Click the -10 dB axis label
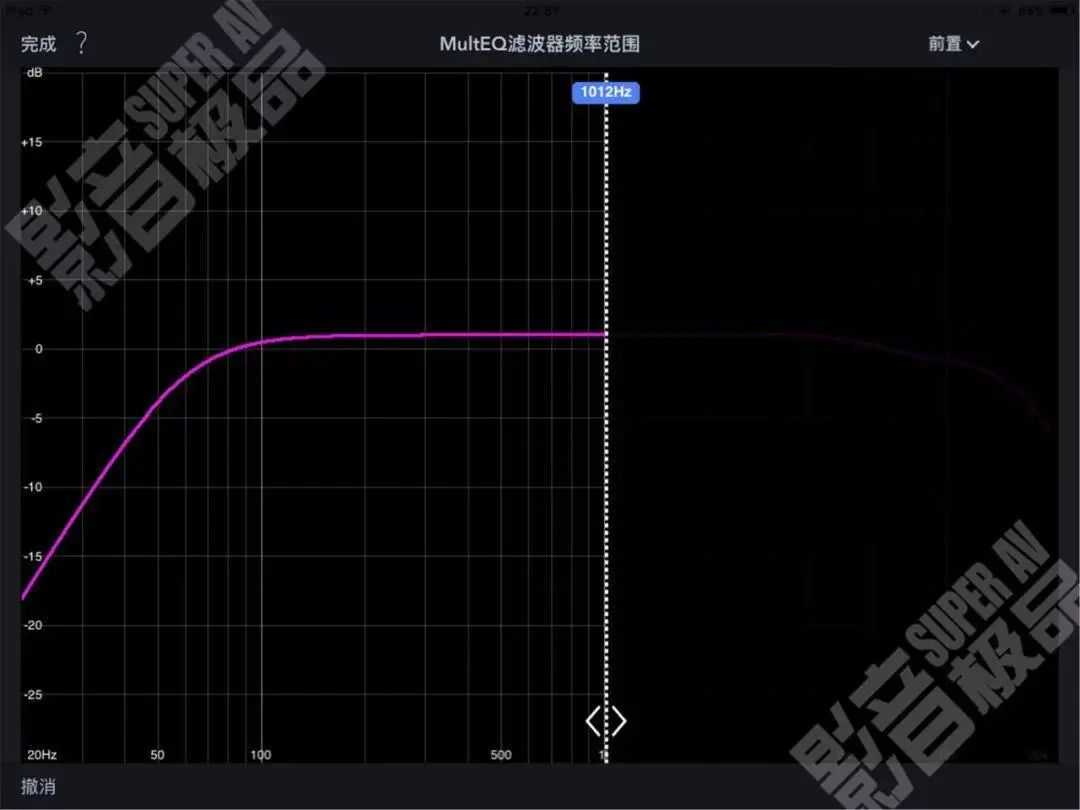 click(32, 487)
